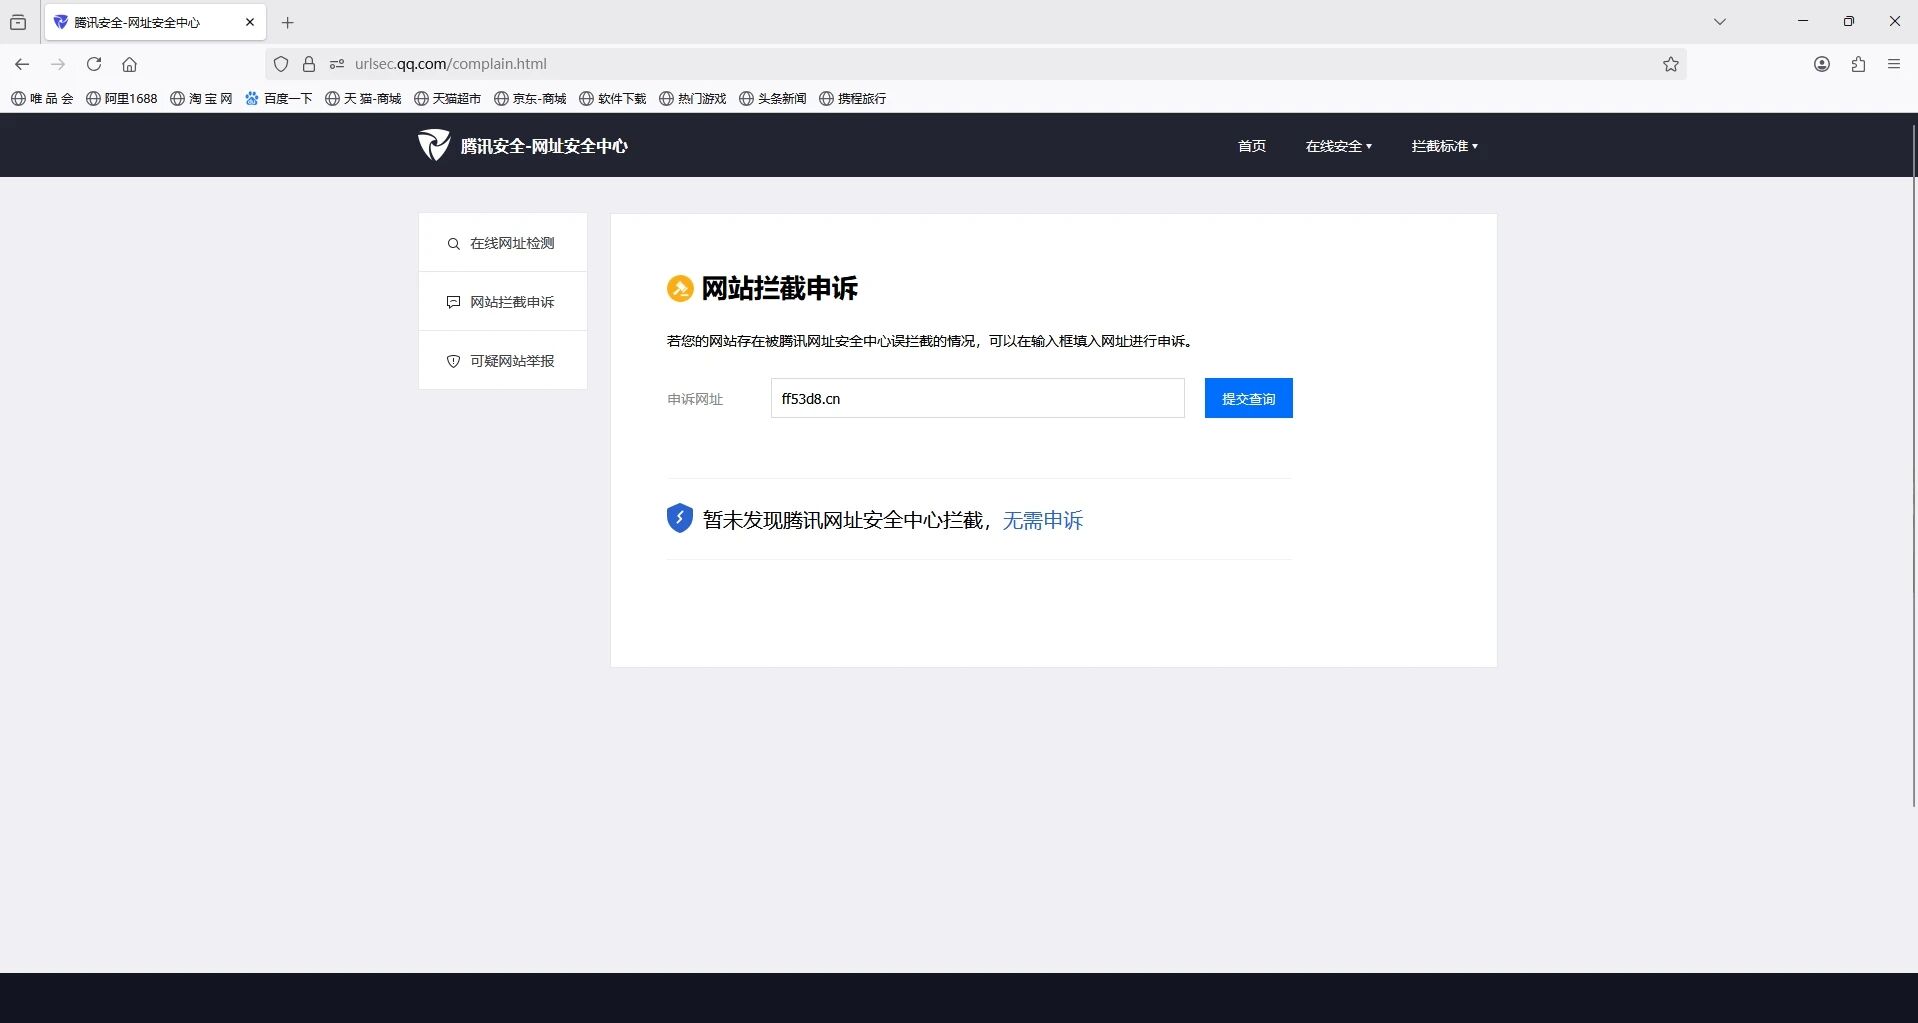
Task: Open 可疑网站举报 in the sidebar
Action: (x=503, y=361)
